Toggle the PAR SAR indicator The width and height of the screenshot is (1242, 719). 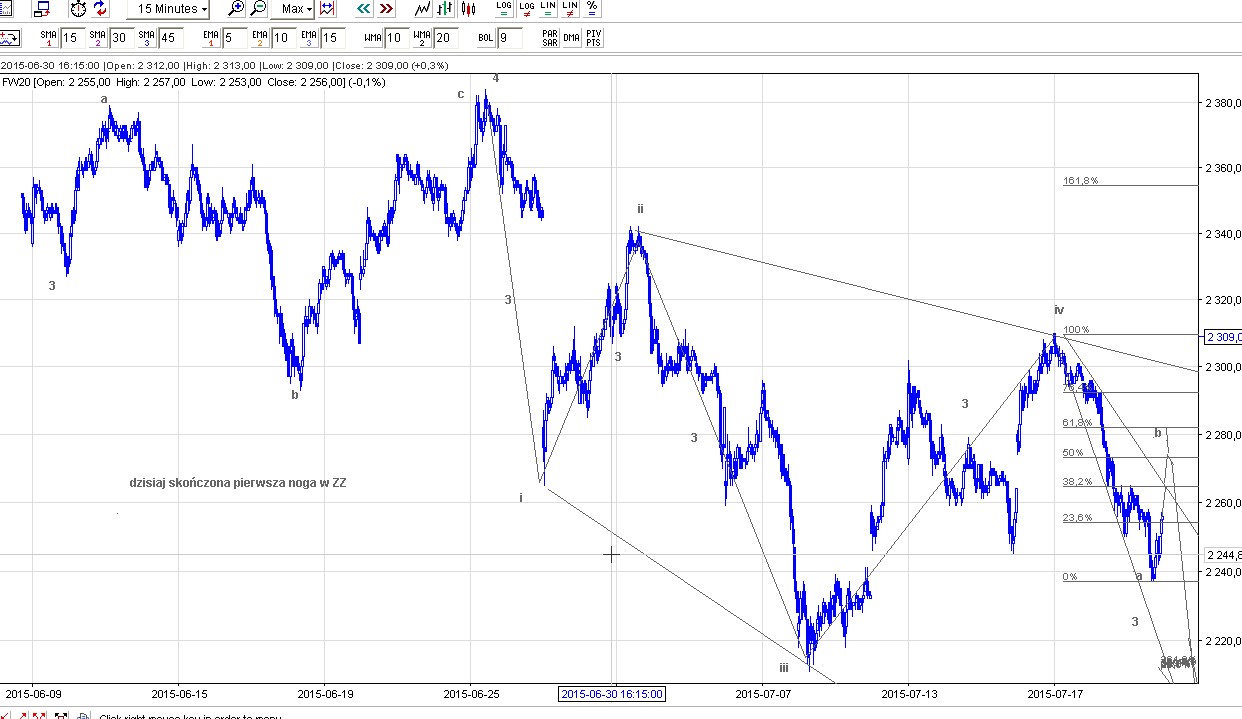click(x=549, y=38)
